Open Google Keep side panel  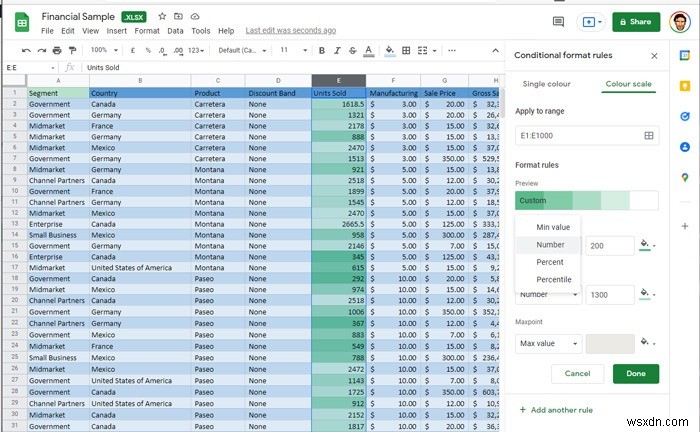point(685,86)
